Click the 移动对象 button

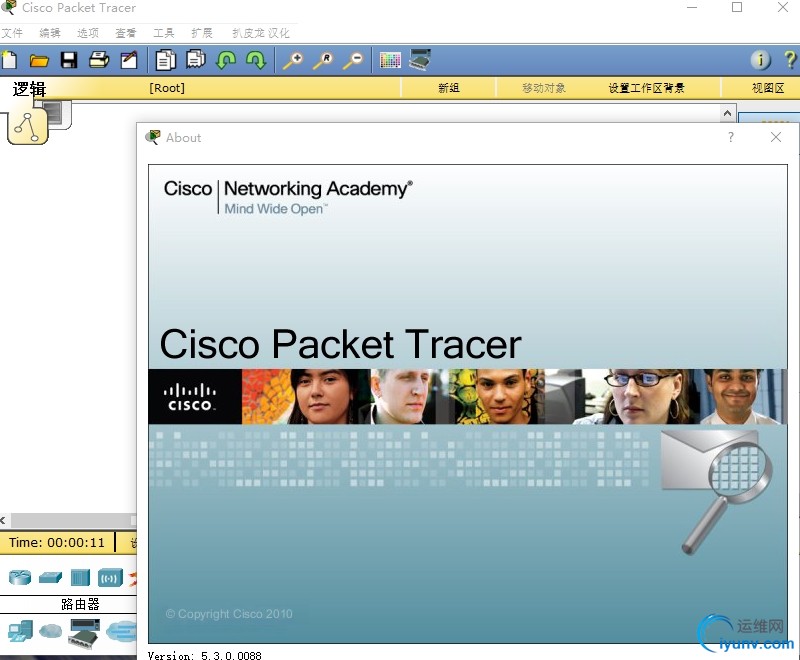coord(544,88)
